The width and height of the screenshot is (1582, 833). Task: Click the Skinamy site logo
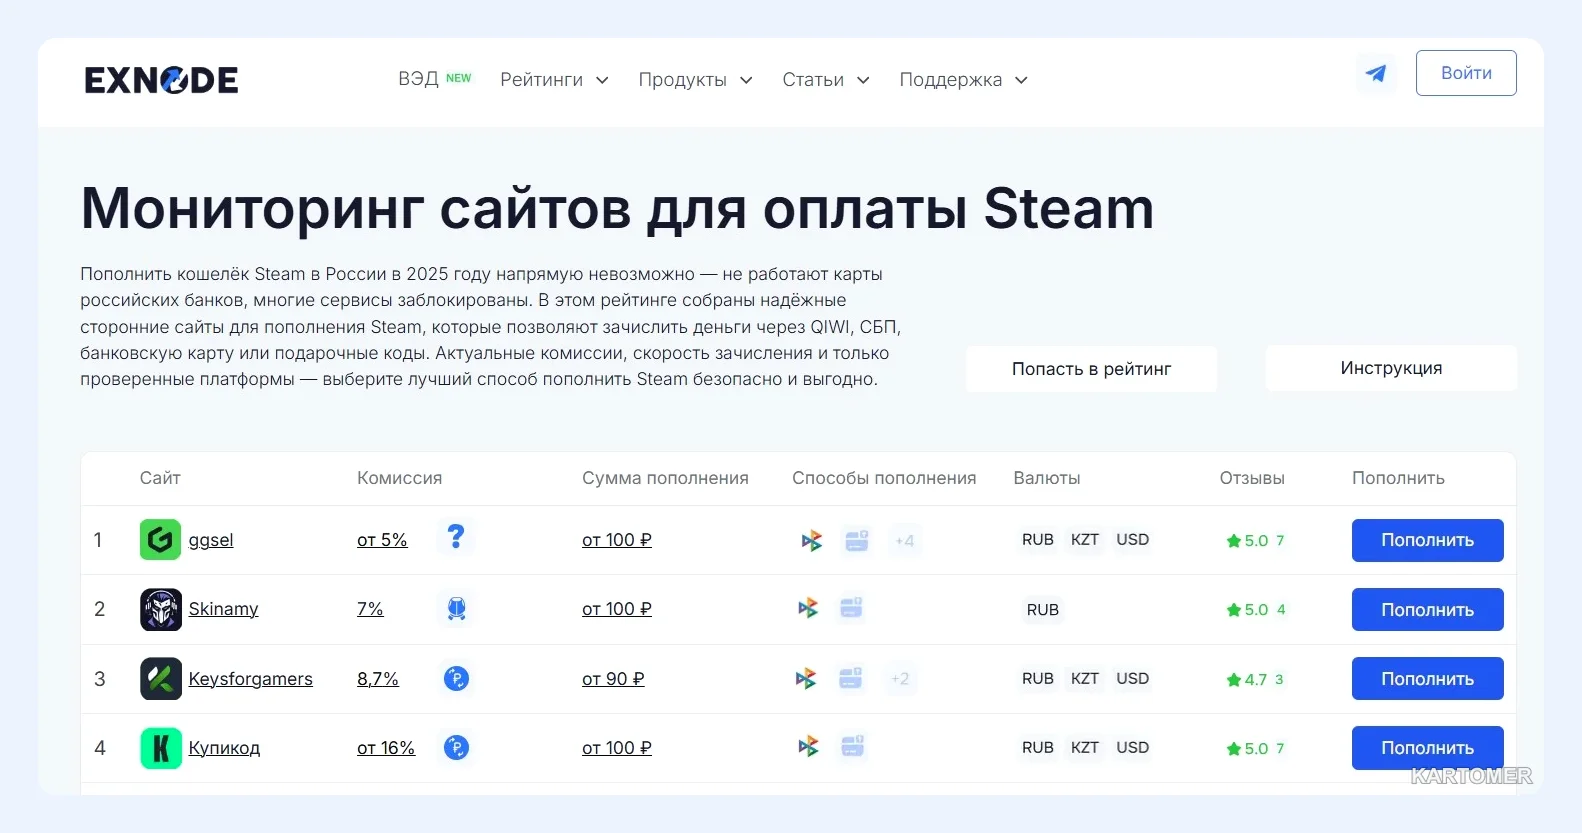160,609
